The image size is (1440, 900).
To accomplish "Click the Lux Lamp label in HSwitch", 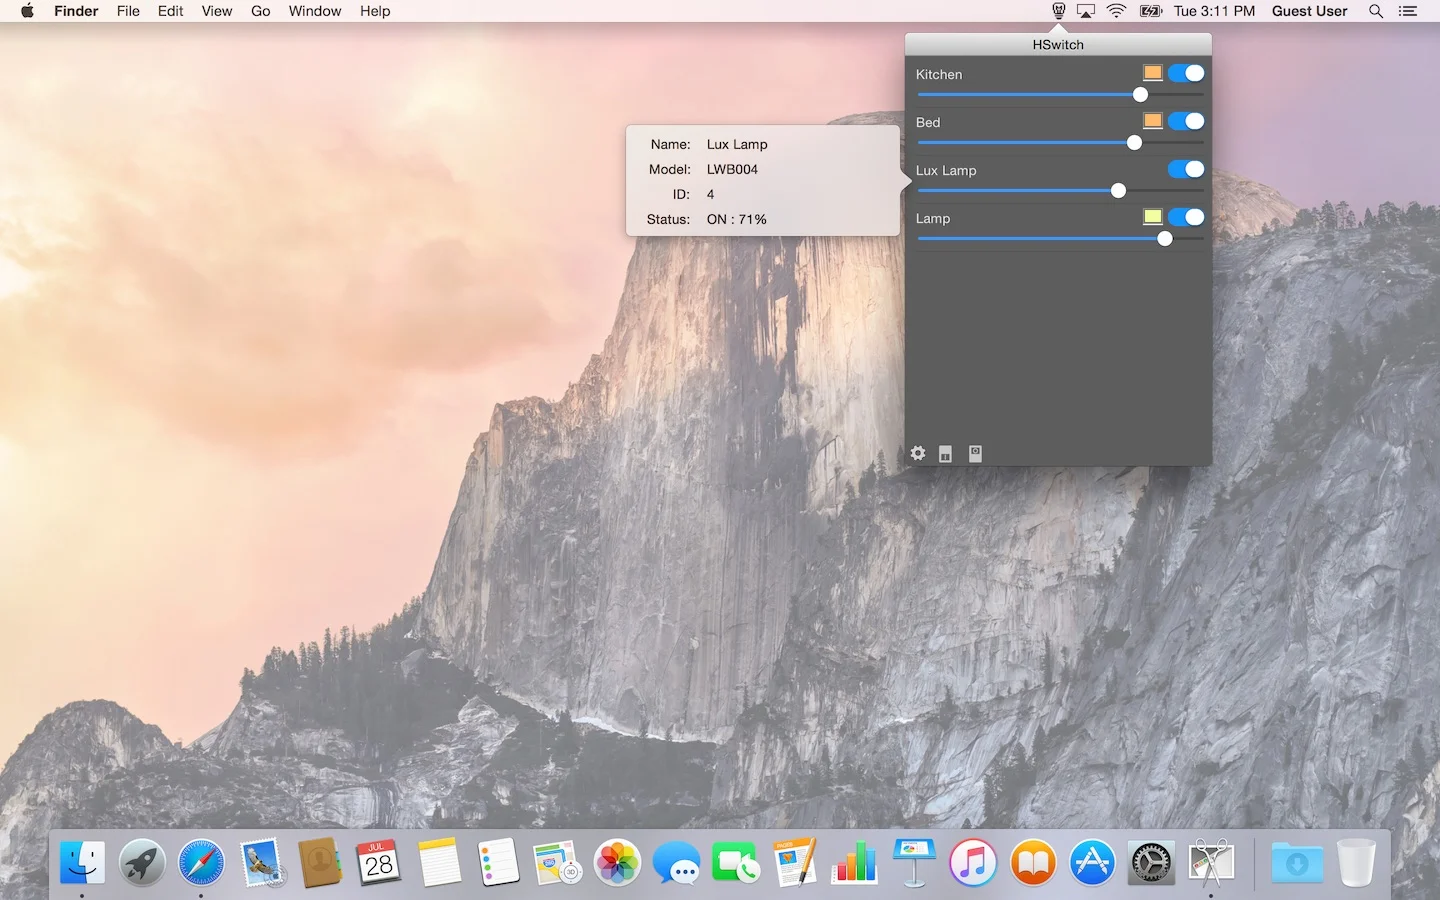I will tap(946, 170).
